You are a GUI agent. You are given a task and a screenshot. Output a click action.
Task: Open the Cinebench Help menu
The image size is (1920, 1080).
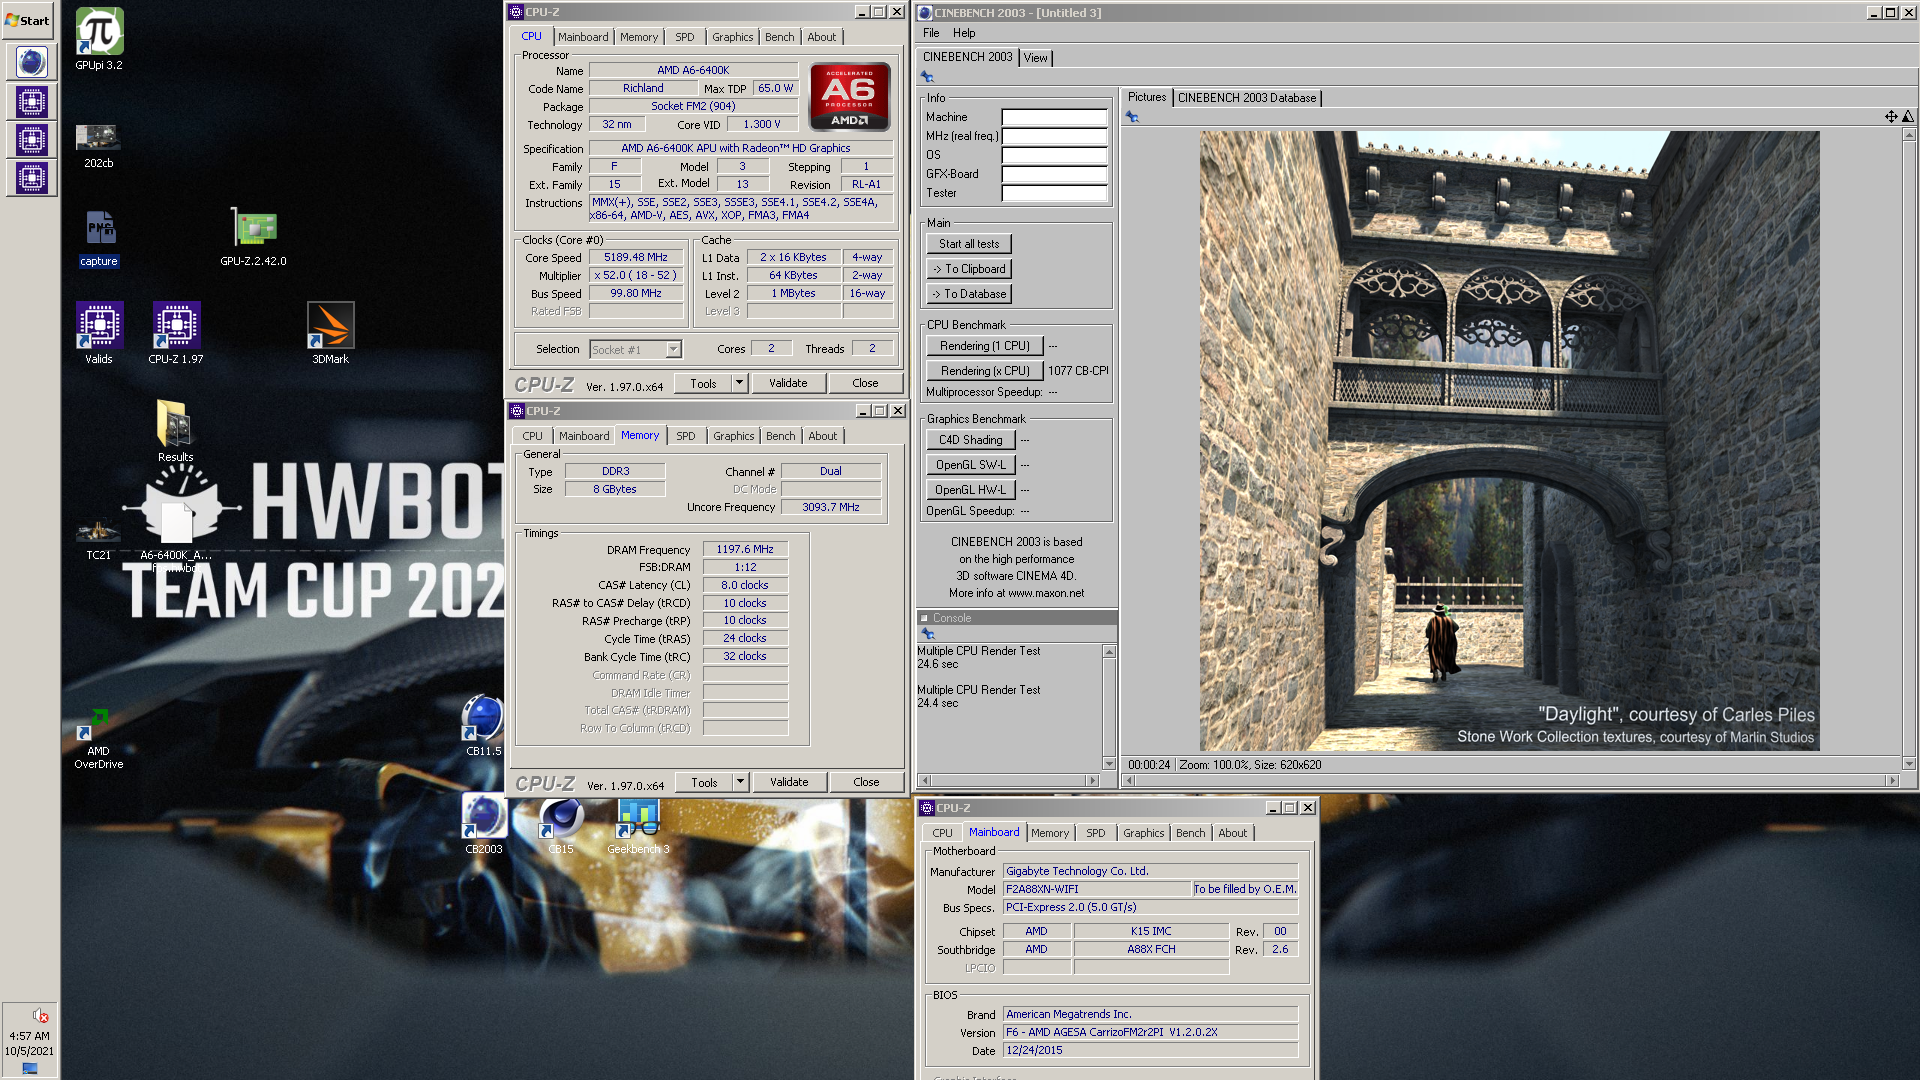tap(963, 33)
